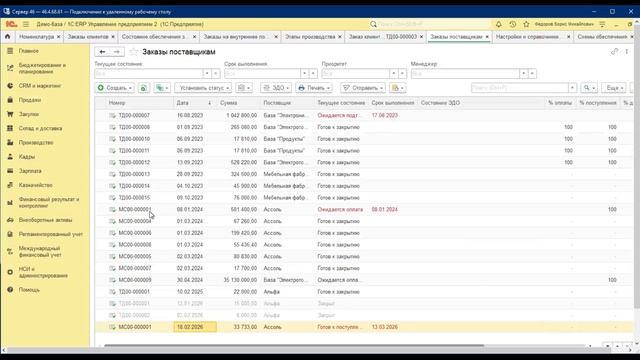The width and height of the screenshot is (640, 360).
Task: Open Склад и доставка section
Action: 40,128
